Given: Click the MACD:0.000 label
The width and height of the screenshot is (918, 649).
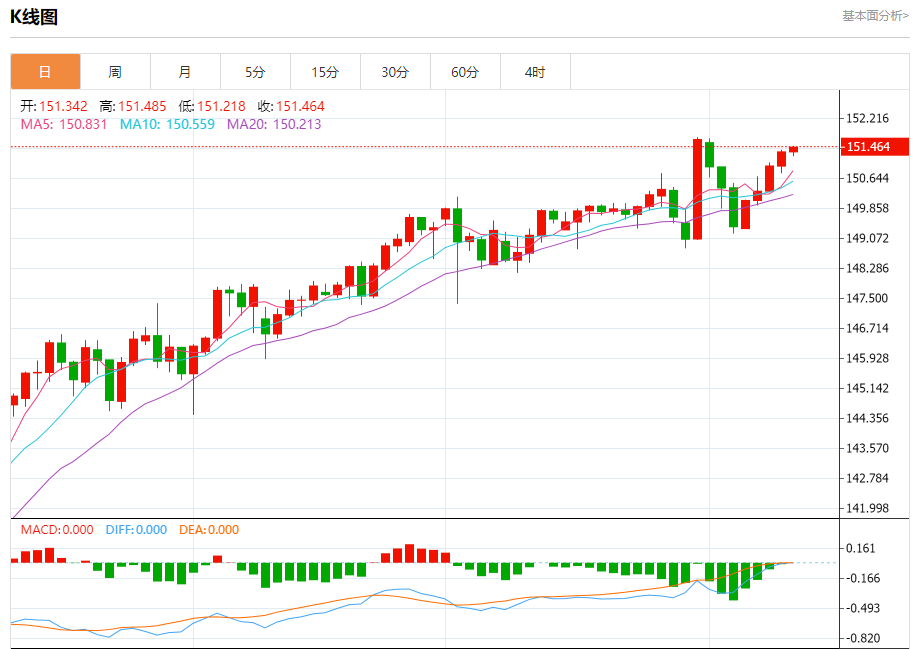Looking at the screenshot, I should click(x=57, y=530).
